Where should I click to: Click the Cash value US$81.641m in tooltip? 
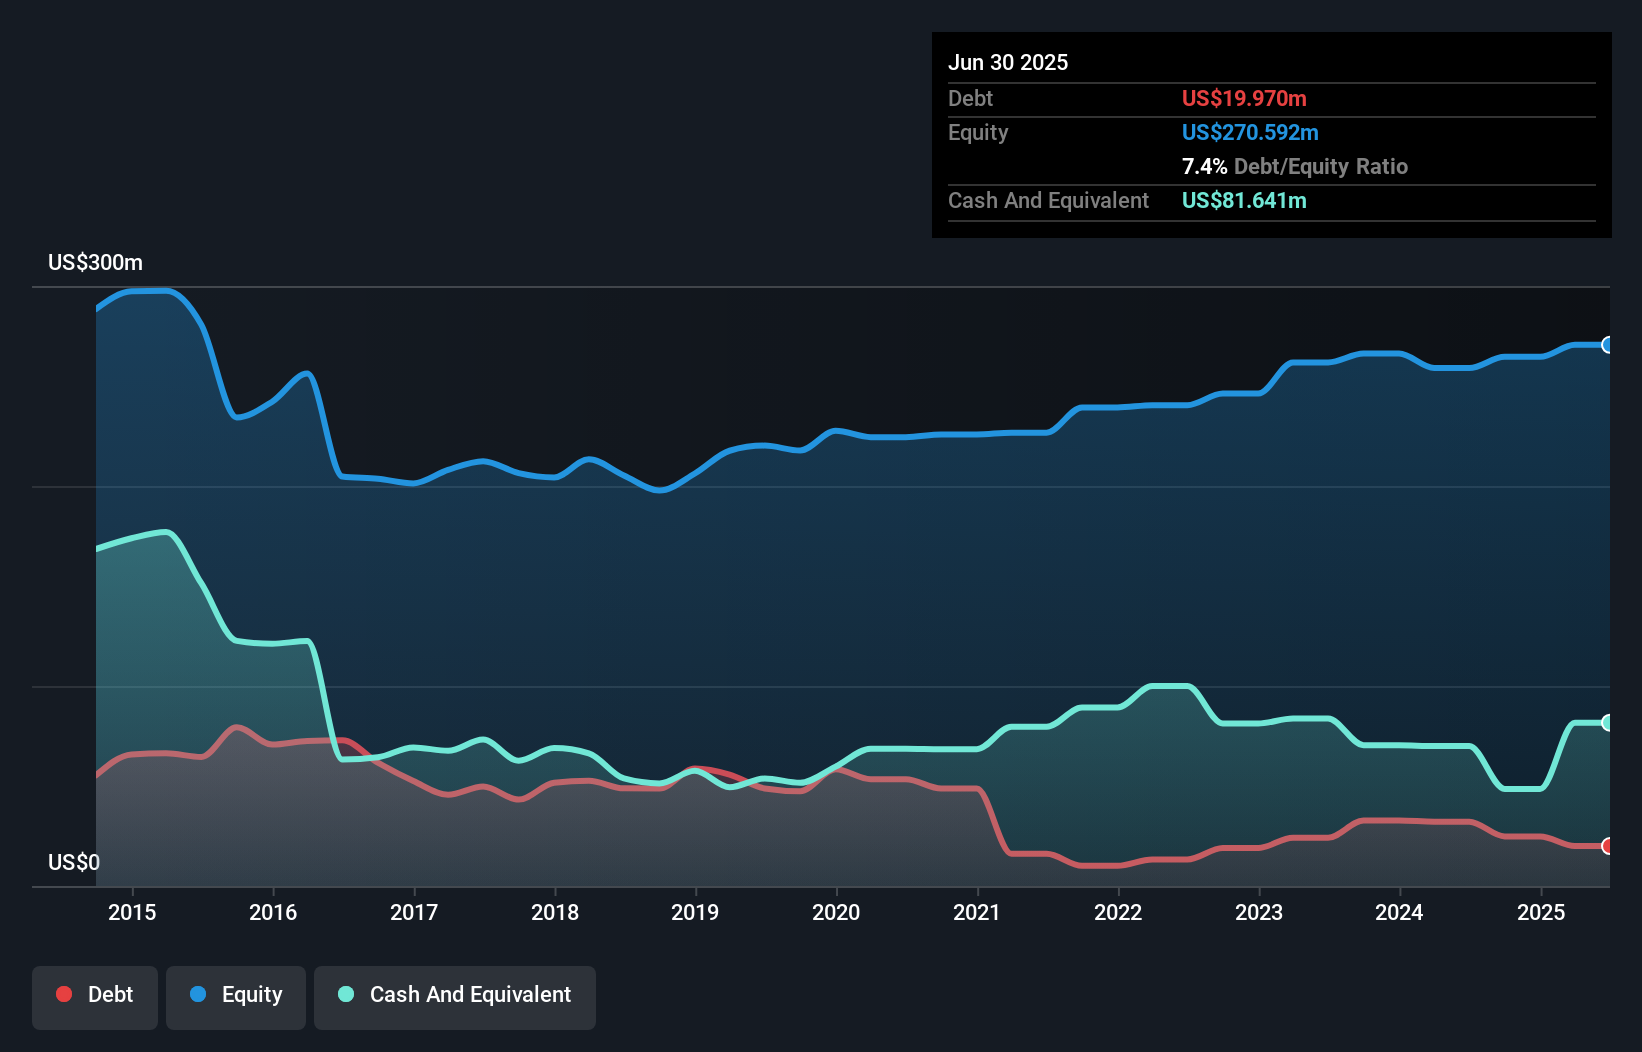point(1244,200)
